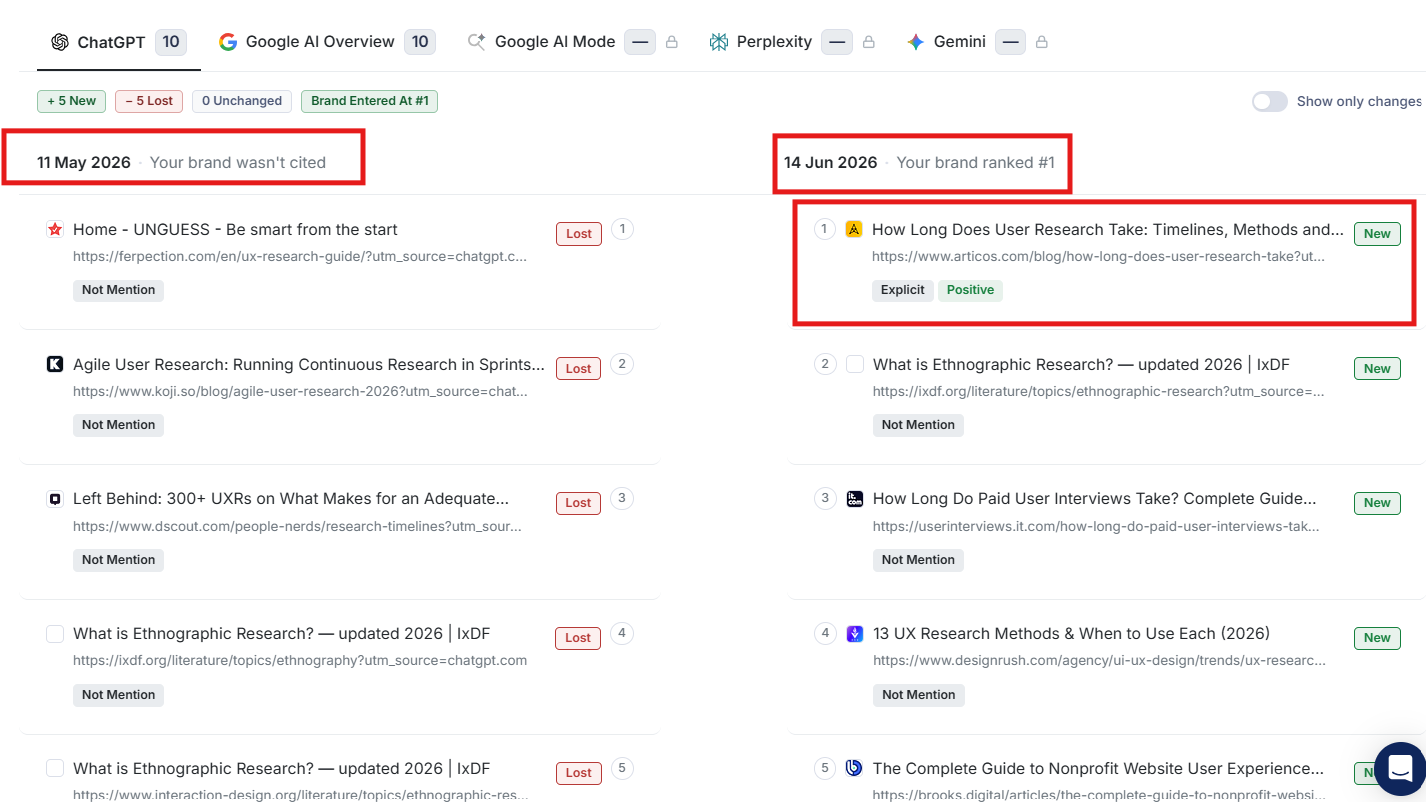Open How Long Does User Research Take link

(1108, 230)
